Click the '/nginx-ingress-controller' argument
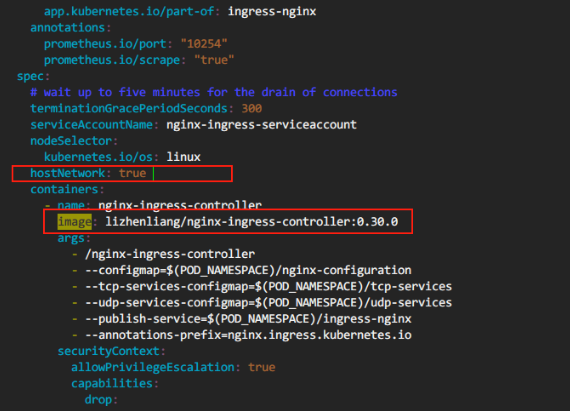Screen dimensions: 570x411 [x=170, y=254]
